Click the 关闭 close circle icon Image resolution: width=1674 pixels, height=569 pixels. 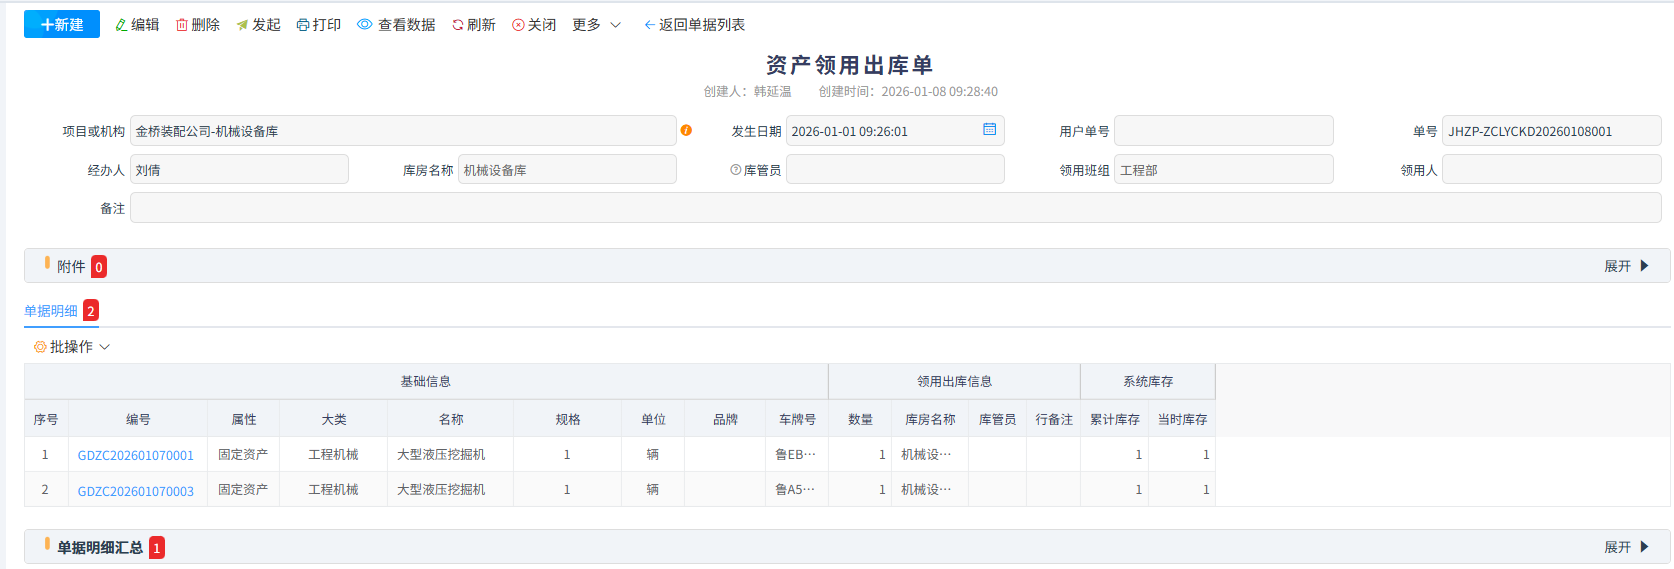click(x=518, y=25)
